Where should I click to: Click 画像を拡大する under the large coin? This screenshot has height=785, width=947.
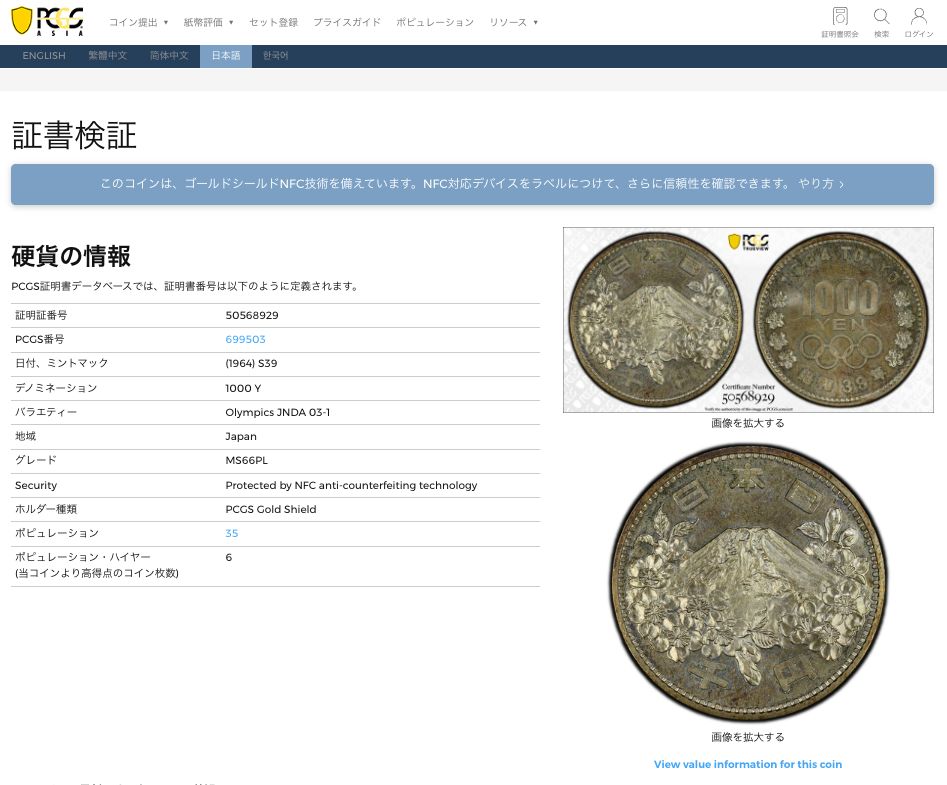[x=748, y=737]
